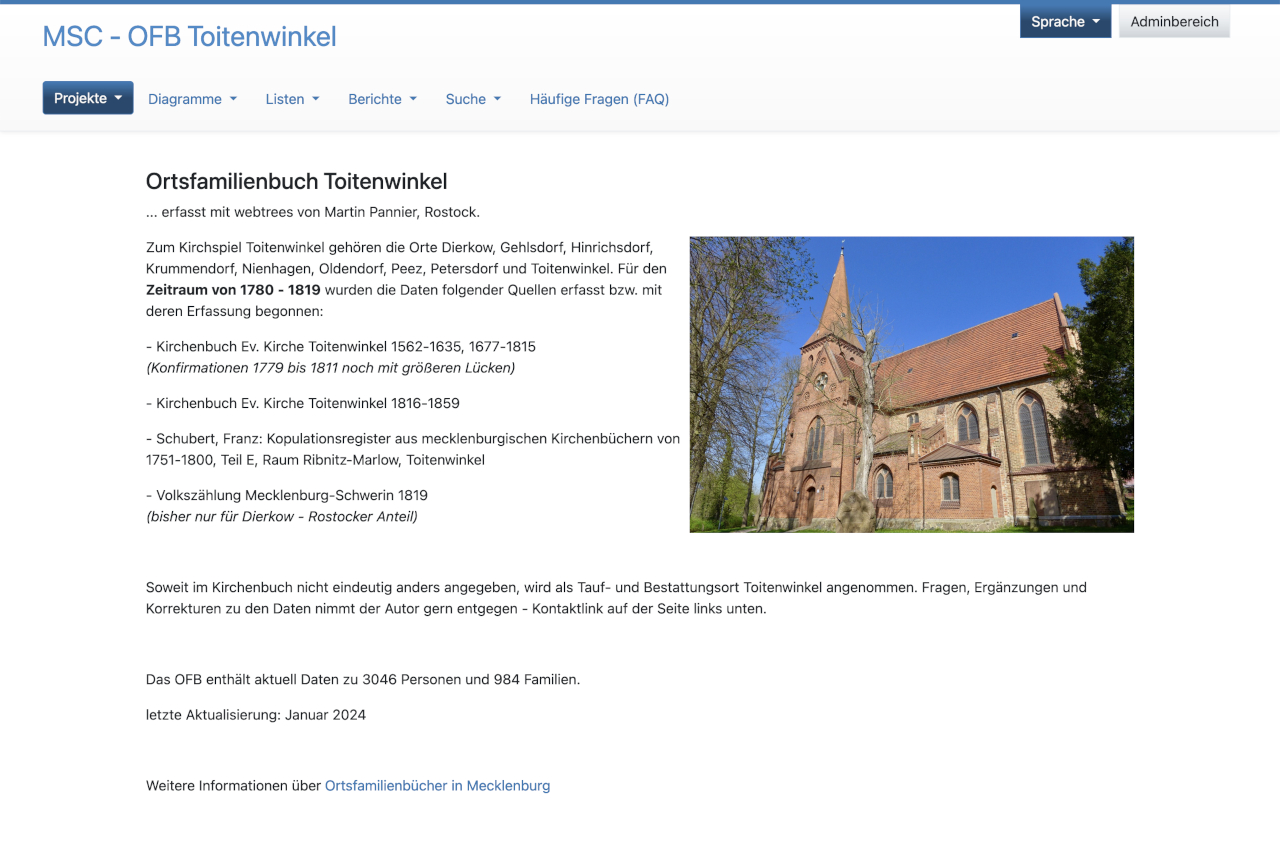Click the italic note about Dierkow Rostocker Anteil

tap(282, 517)
